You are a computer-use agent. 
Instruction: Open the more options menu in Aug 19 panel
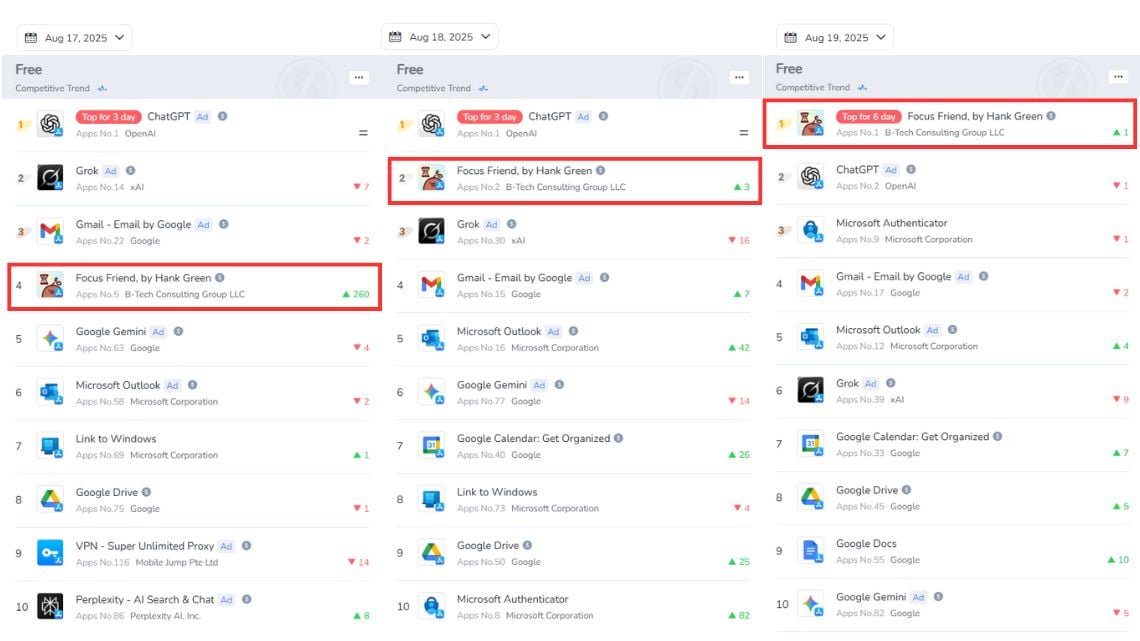[x=1118, y=77]
